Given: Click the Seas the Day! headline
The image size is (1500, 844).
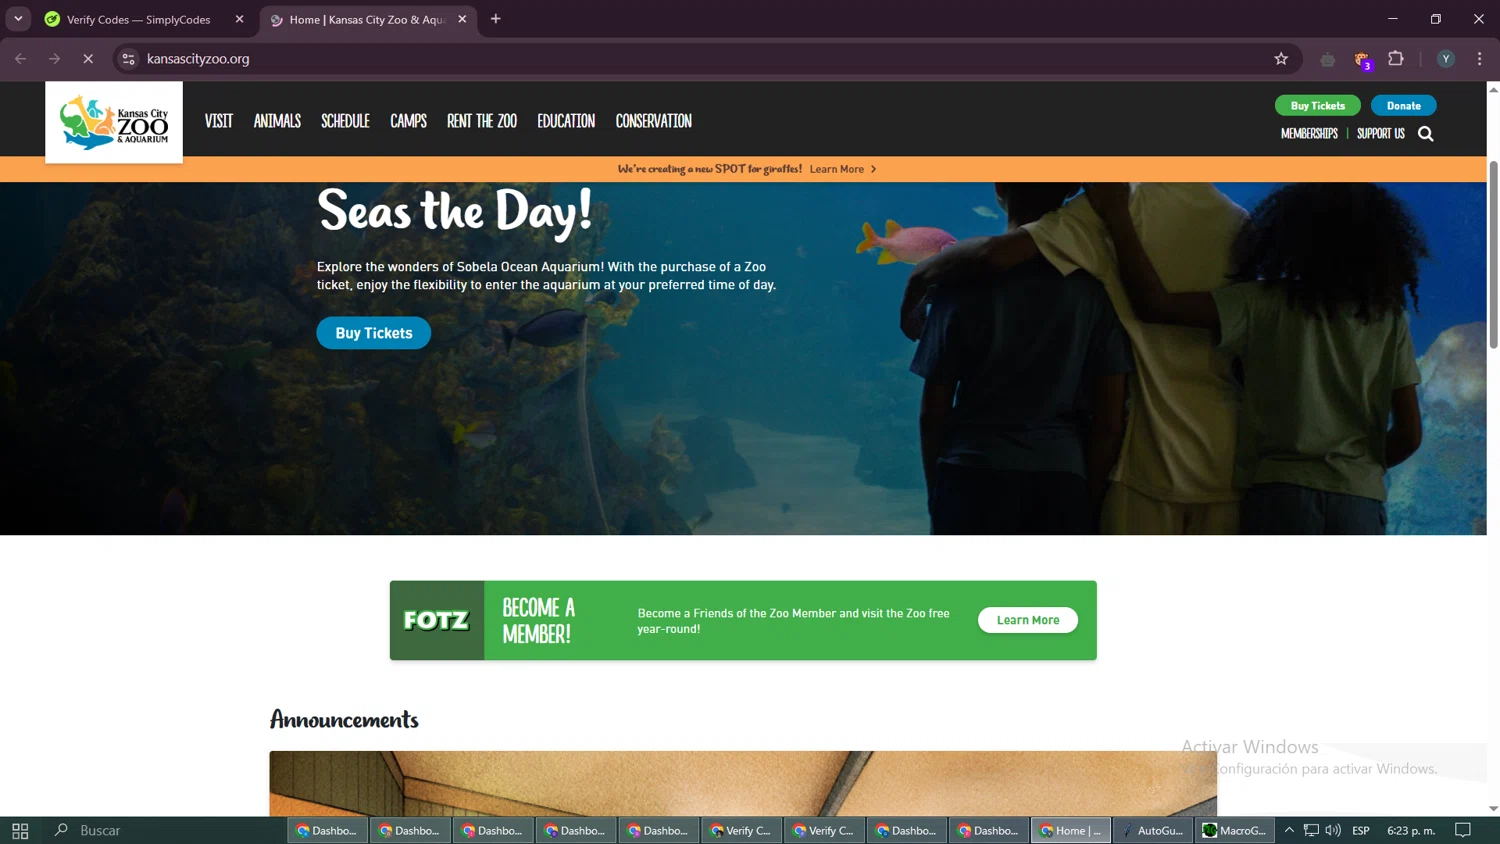Looking at the screenshot, I should [x=455, y=212].
